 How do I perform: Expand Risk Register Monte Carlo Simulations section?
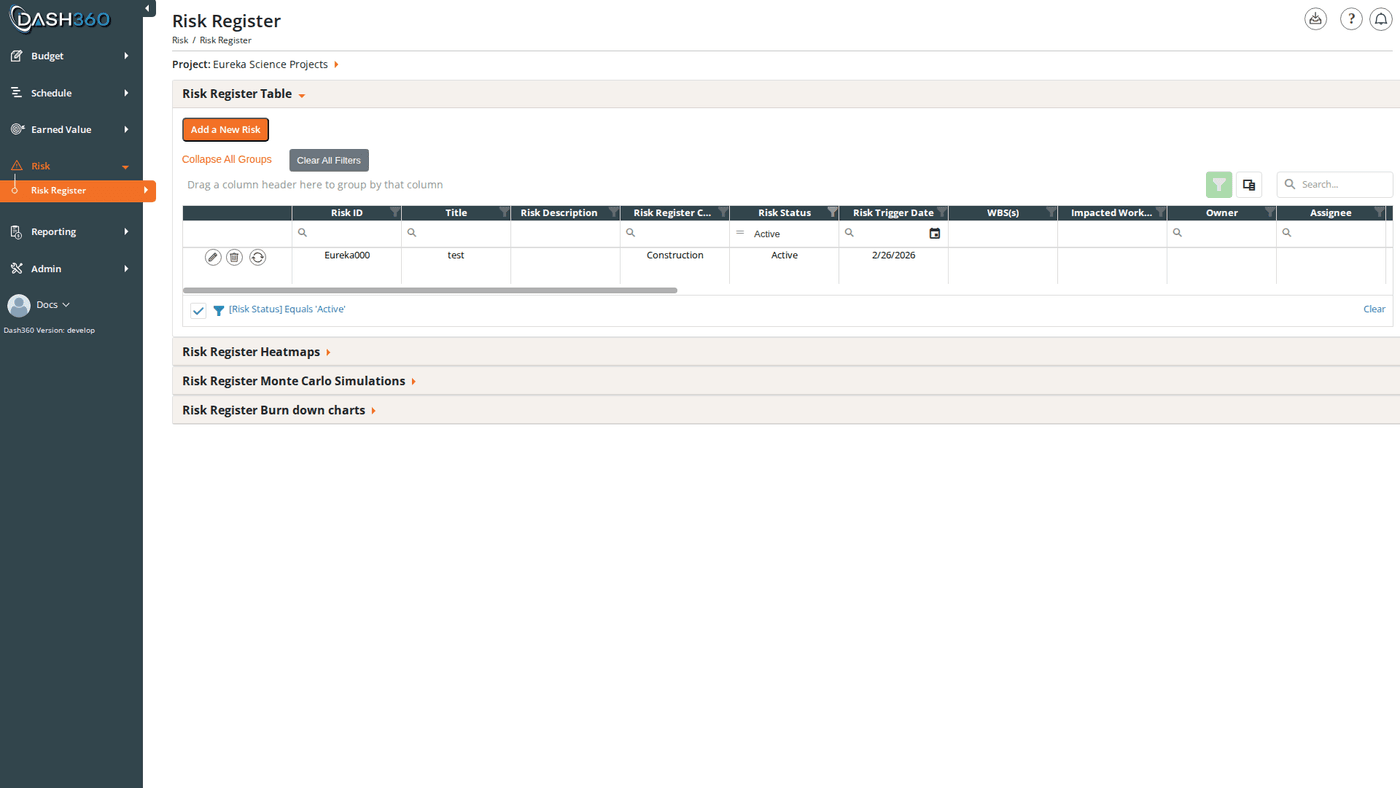[x=299, y=381]
